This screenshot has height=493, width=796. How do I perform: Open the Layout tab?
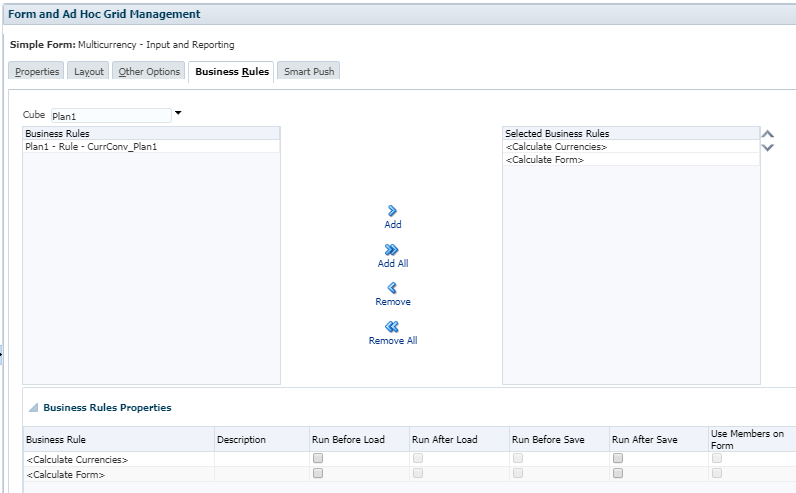(89, 71)
